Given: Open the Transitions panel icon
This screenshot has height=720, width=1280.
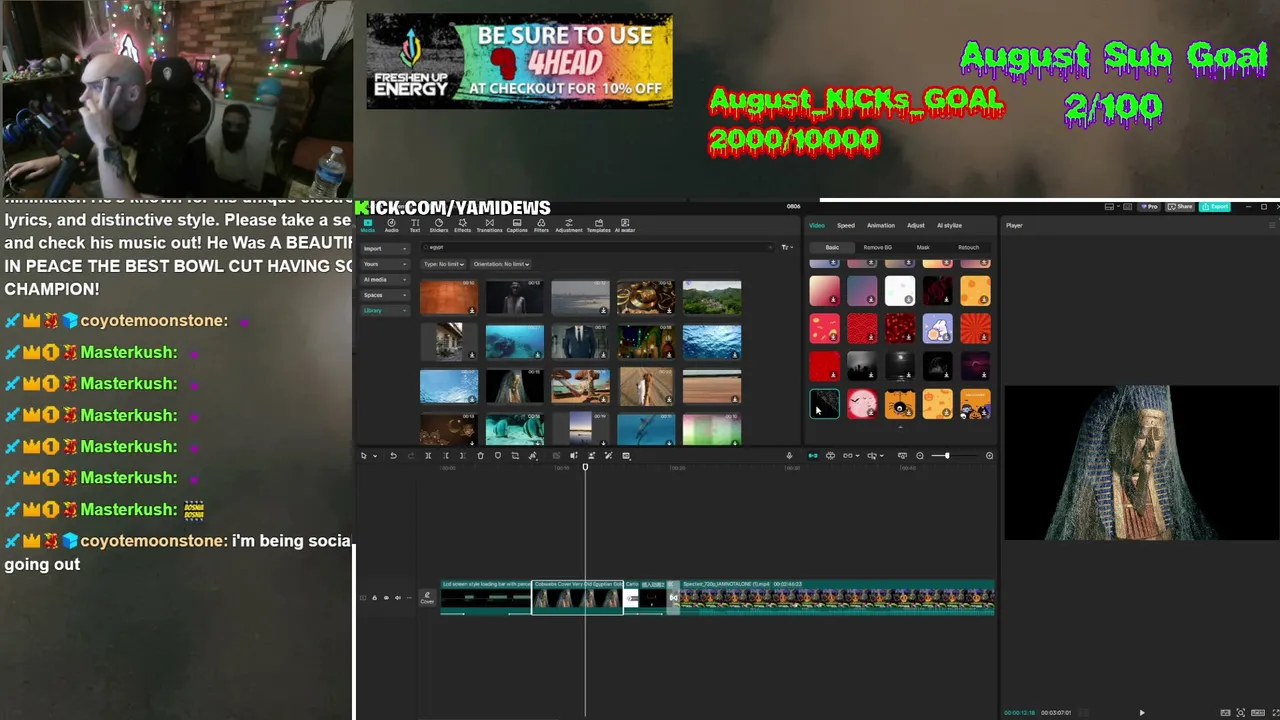Looking at the screenshot, I should point(489,225).
